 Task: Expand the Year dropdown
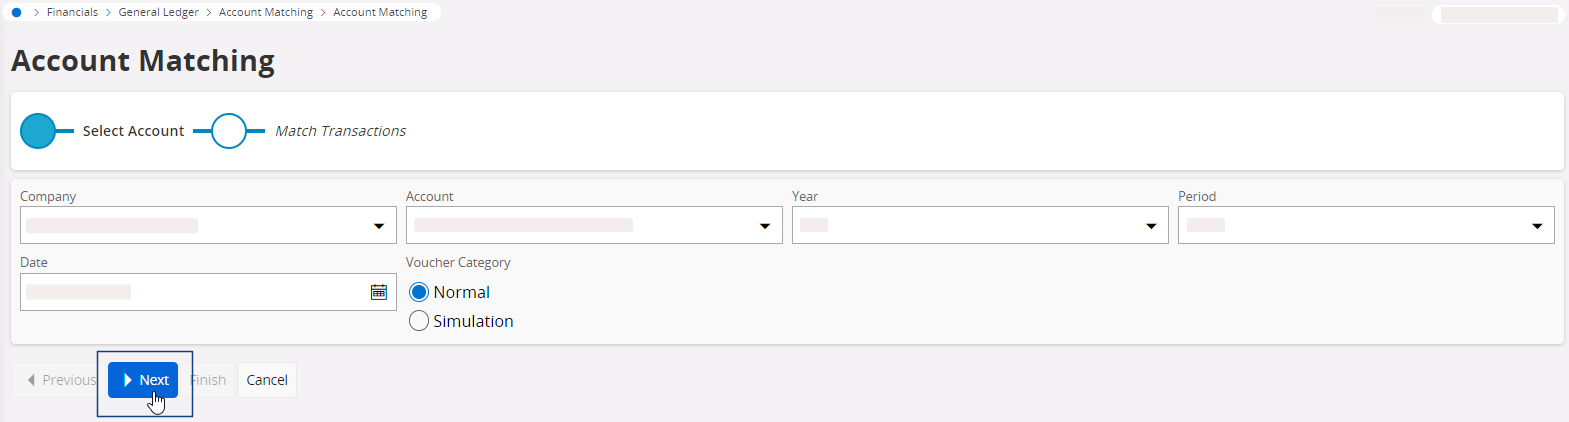pos(1151,226)
